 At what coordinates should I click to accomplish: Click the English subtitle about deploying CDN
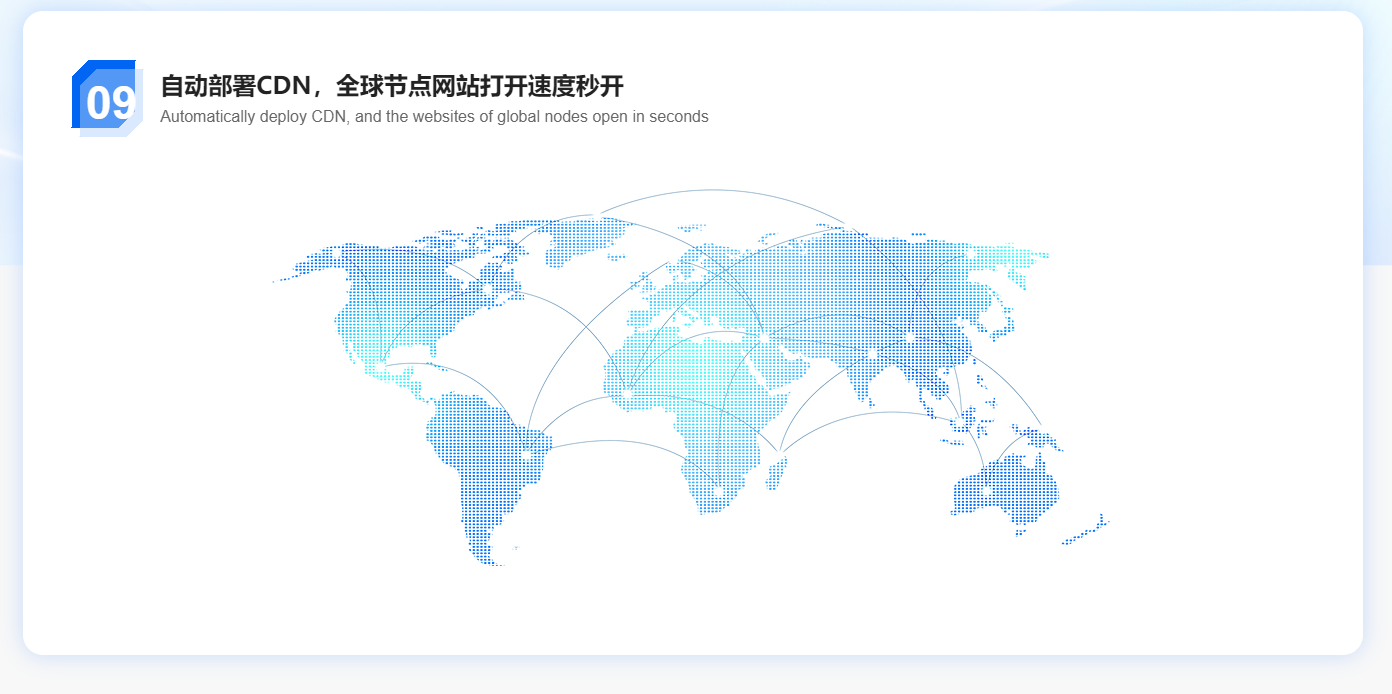(433, 116)
